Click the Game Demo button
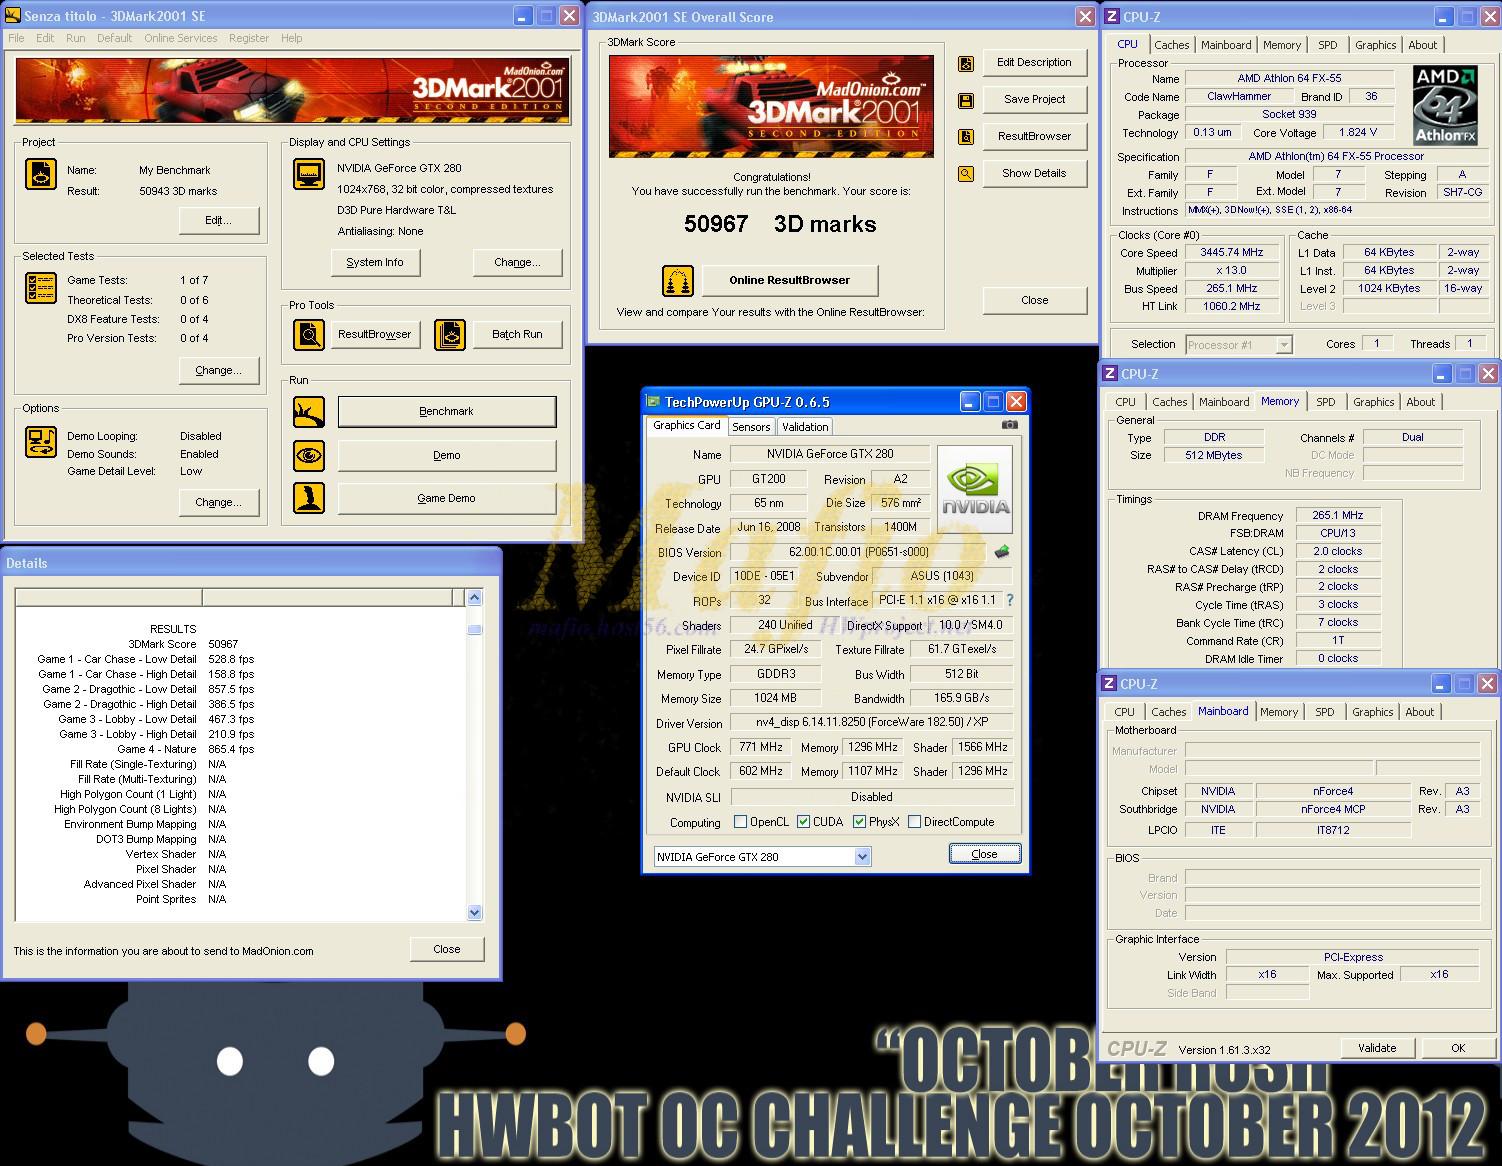The height and width of the screenshot is (1166, 1502). [446, 498]
